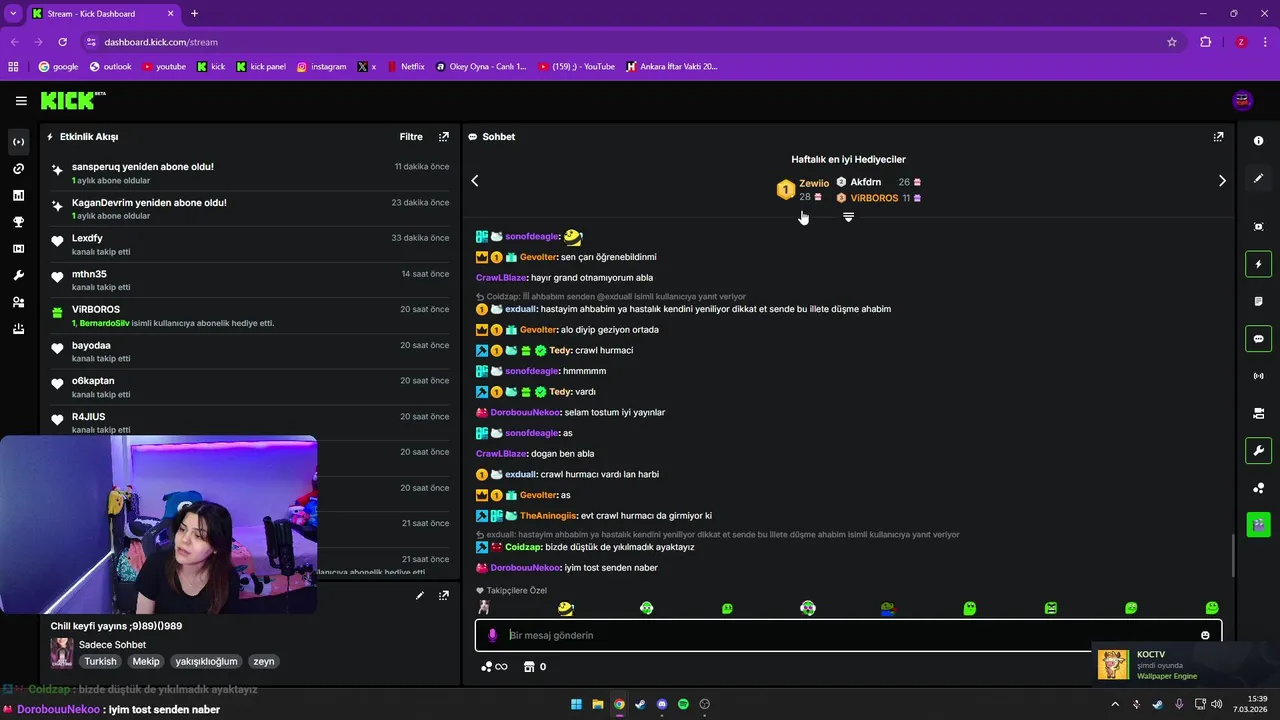
Task: Open the wrench settings icon in left sidebar
Action: point(18,275)
